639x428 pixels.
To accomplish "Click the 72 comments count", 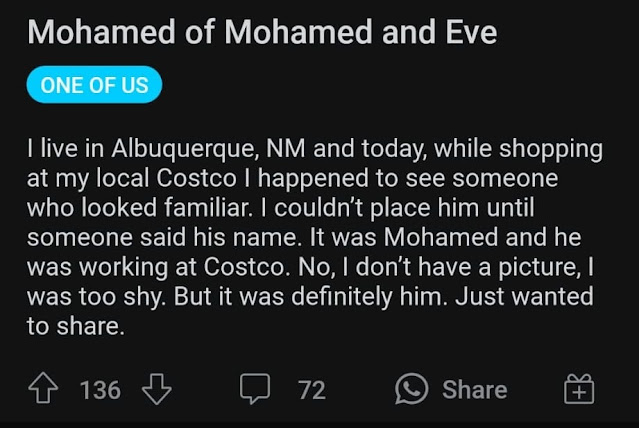I will click(312, 389).
